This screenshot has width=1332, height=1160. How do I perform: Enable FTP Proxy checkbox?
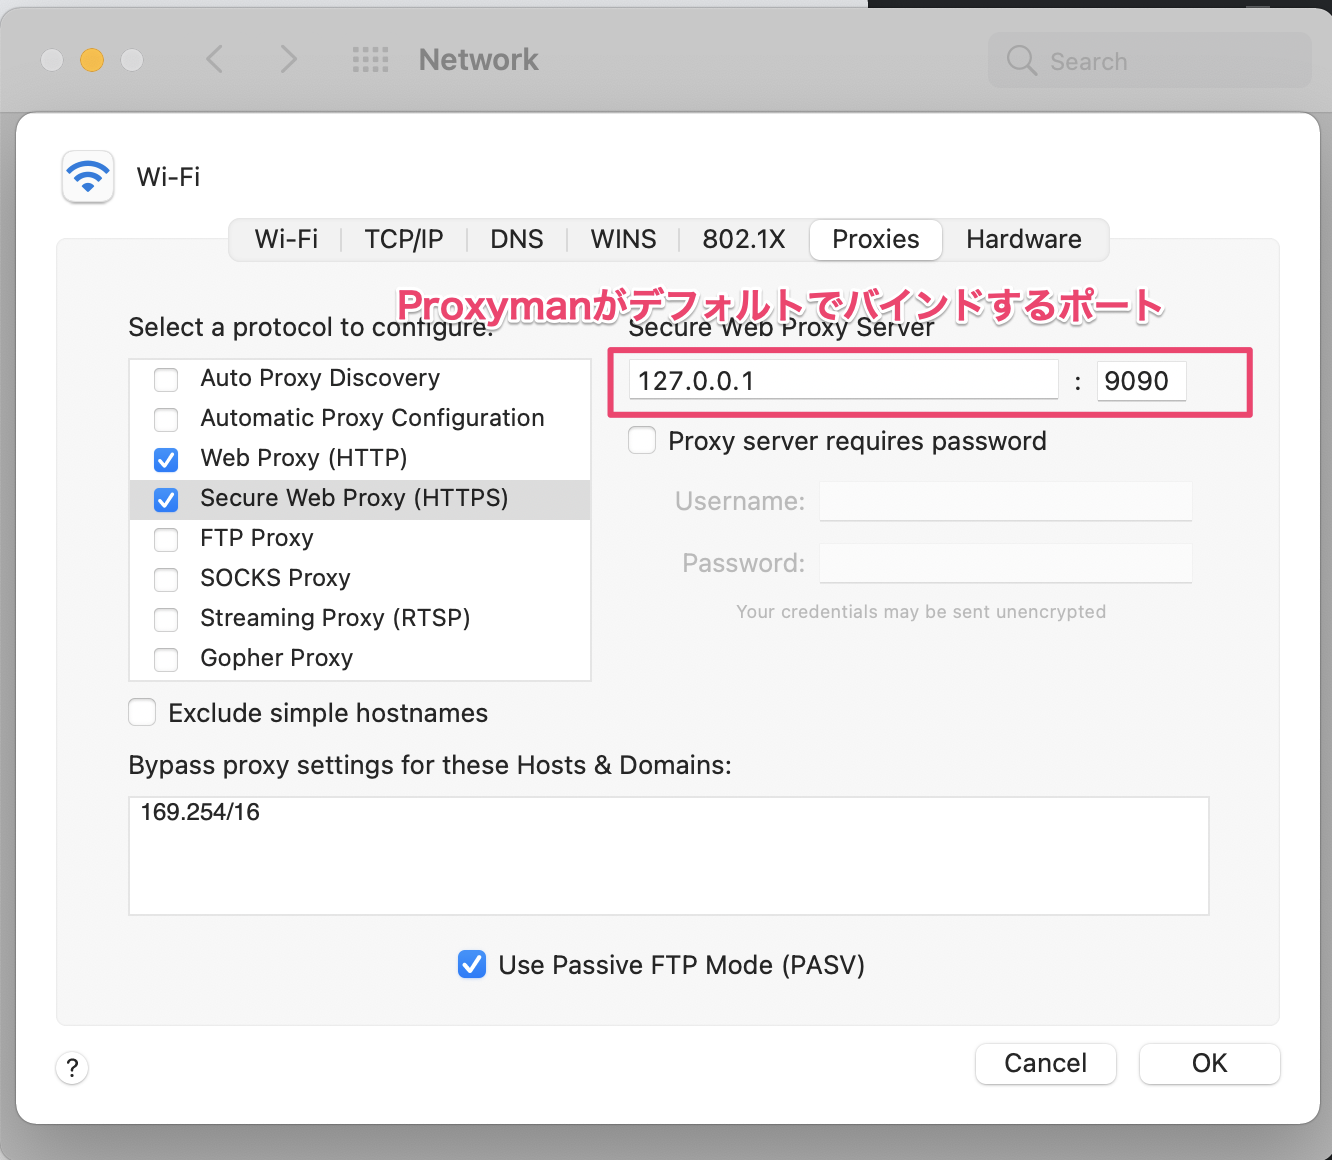pyautogui.click(x=166, y=540)
